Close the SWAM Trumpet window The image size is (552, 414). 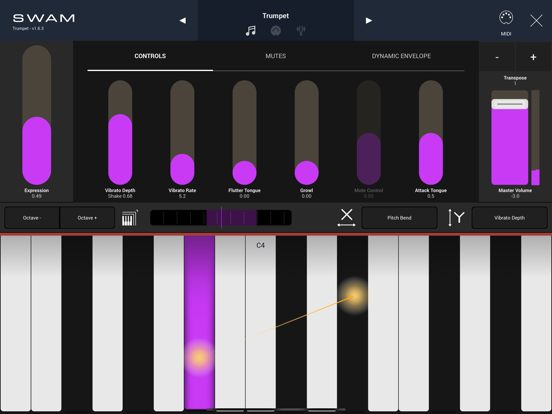click(x=536, y=20)
